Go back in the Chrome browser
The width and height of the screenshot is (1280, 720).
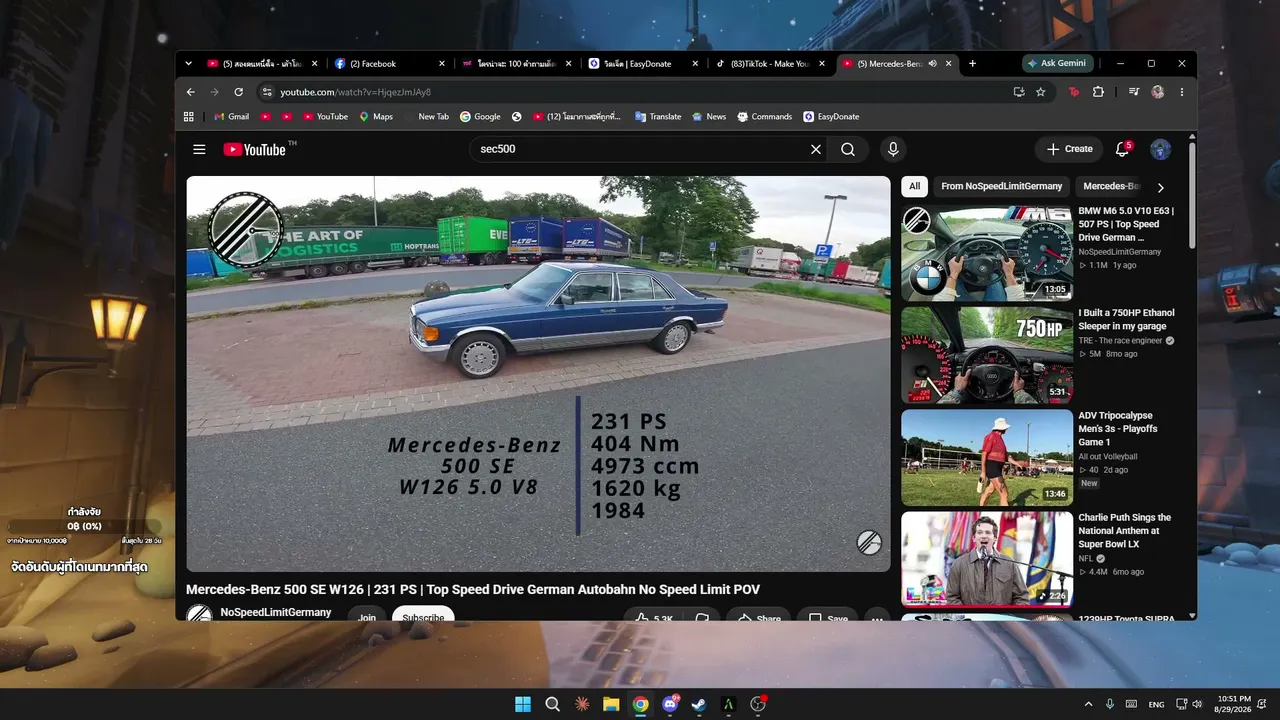[191, 92]
